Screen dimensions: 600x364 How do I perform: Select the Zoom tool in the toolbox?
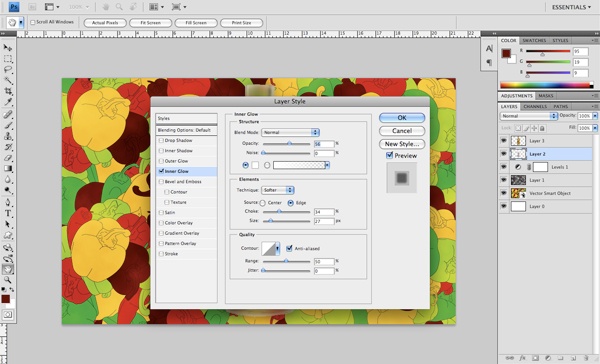point(8,281)
